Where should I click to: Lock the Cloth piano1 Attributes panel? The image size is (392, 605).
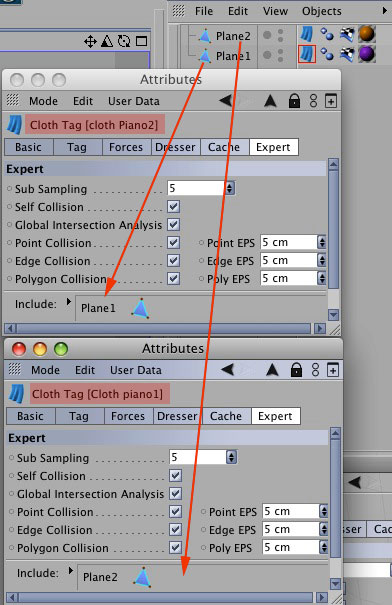point(296,370)
